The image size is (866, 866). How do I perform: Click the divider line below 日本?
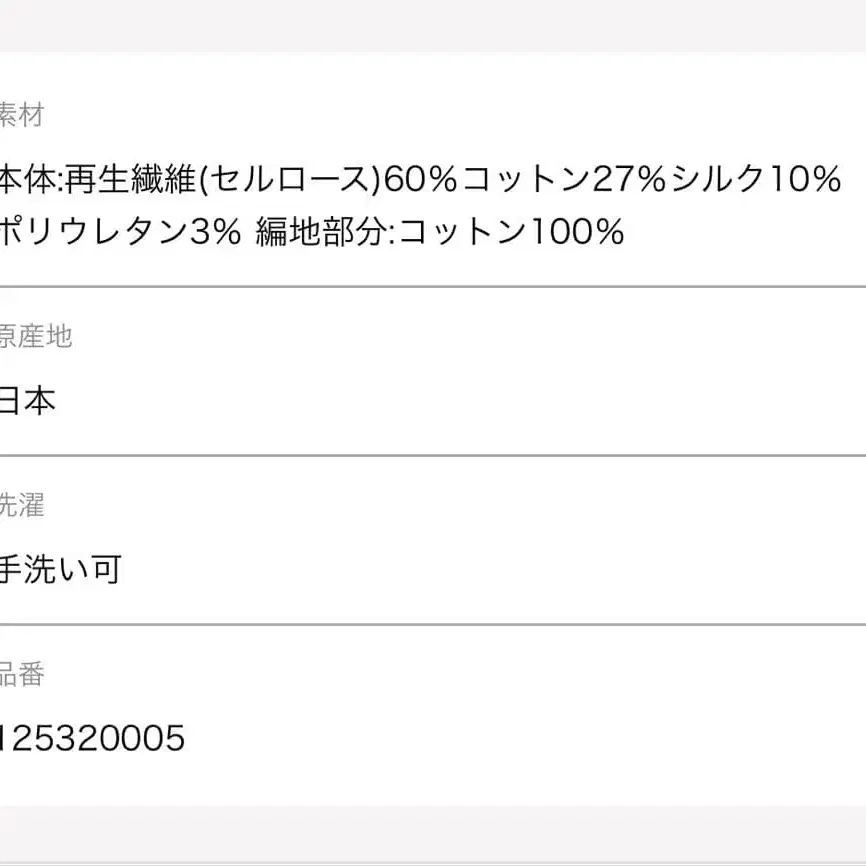click(433, 455)
